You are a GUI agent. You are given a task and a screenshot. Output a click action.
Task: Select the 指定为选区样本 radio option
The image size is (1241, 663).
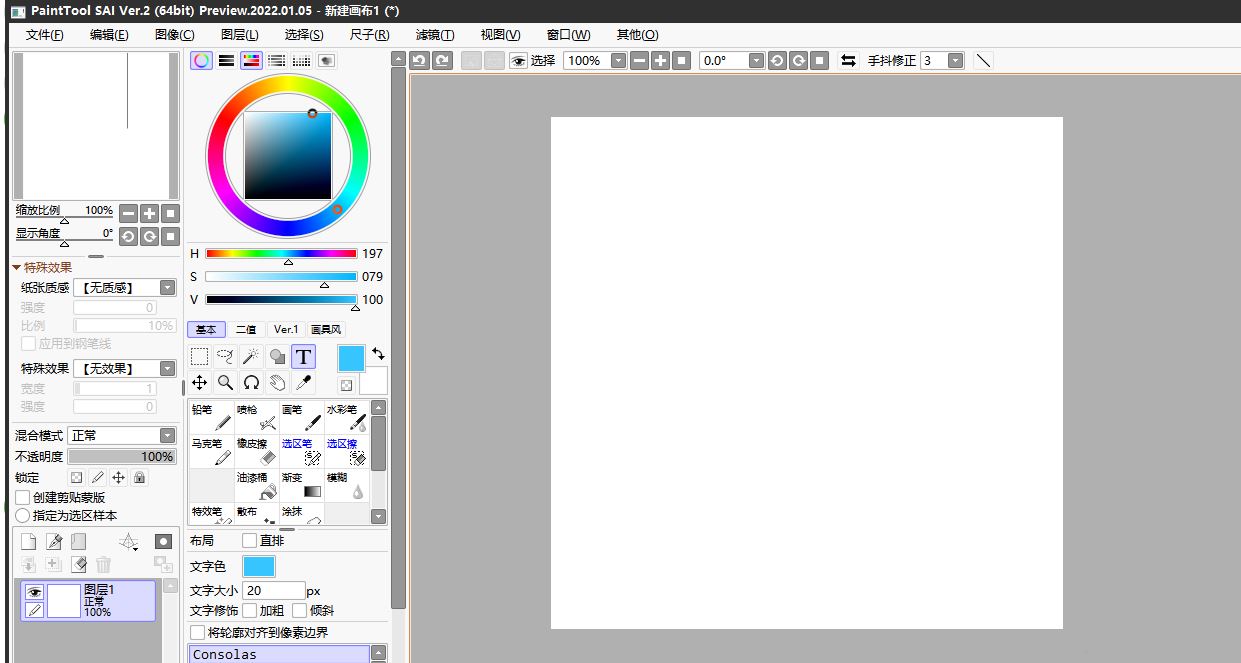(23, 516)
